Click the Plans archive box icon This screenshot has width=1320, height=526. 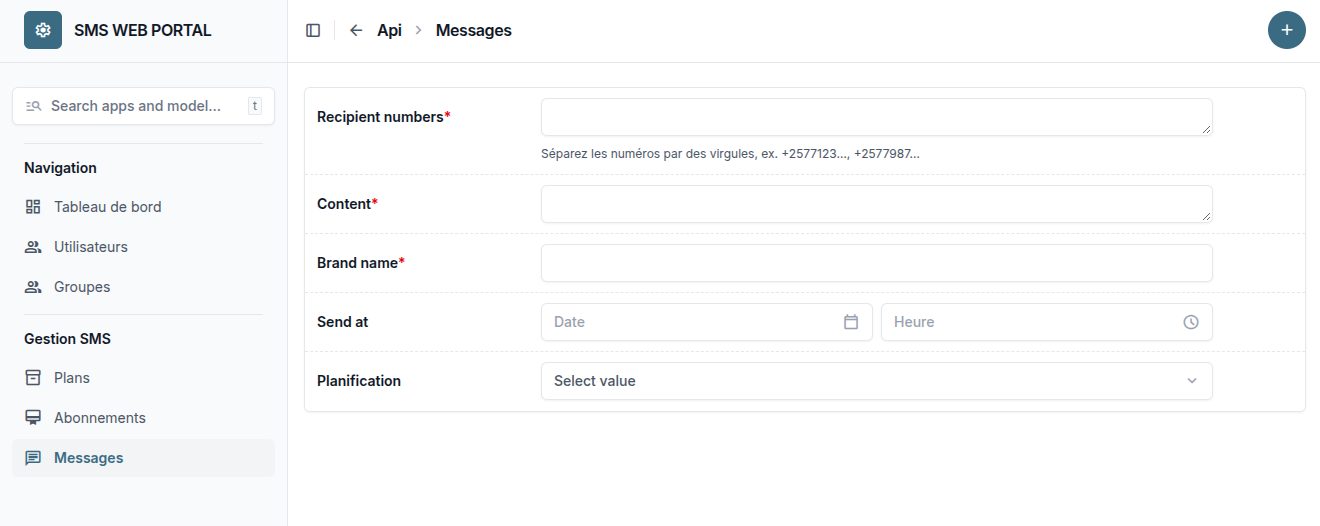point(33,378)
